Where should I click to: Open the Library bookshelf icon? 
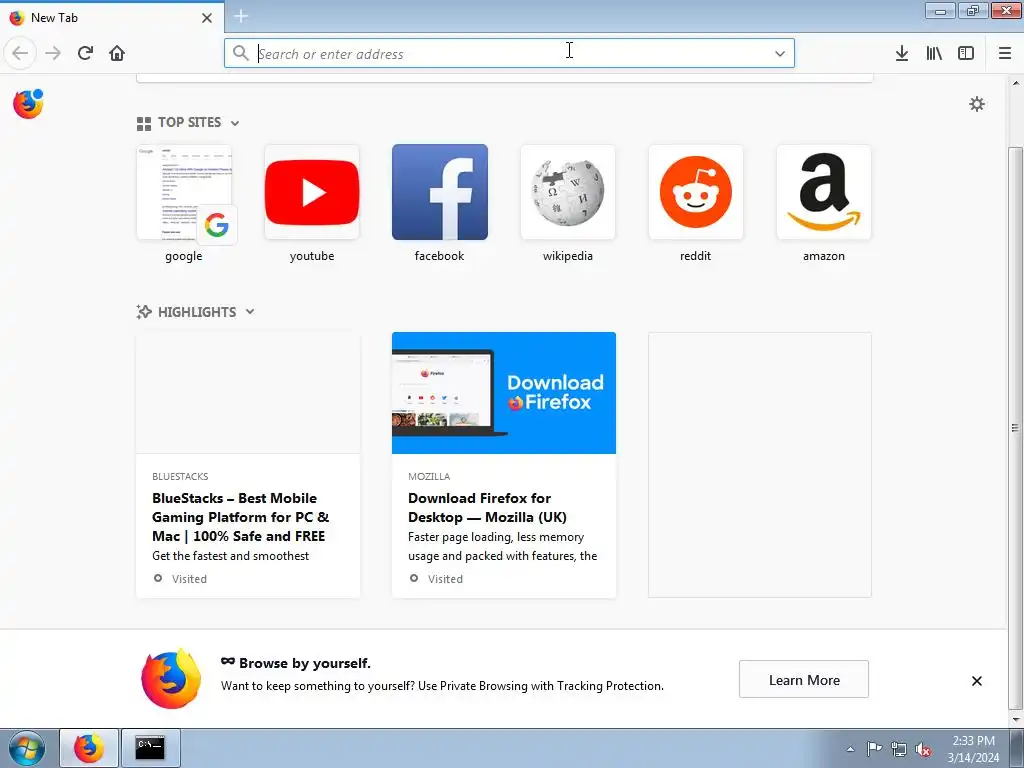[934, 53]
